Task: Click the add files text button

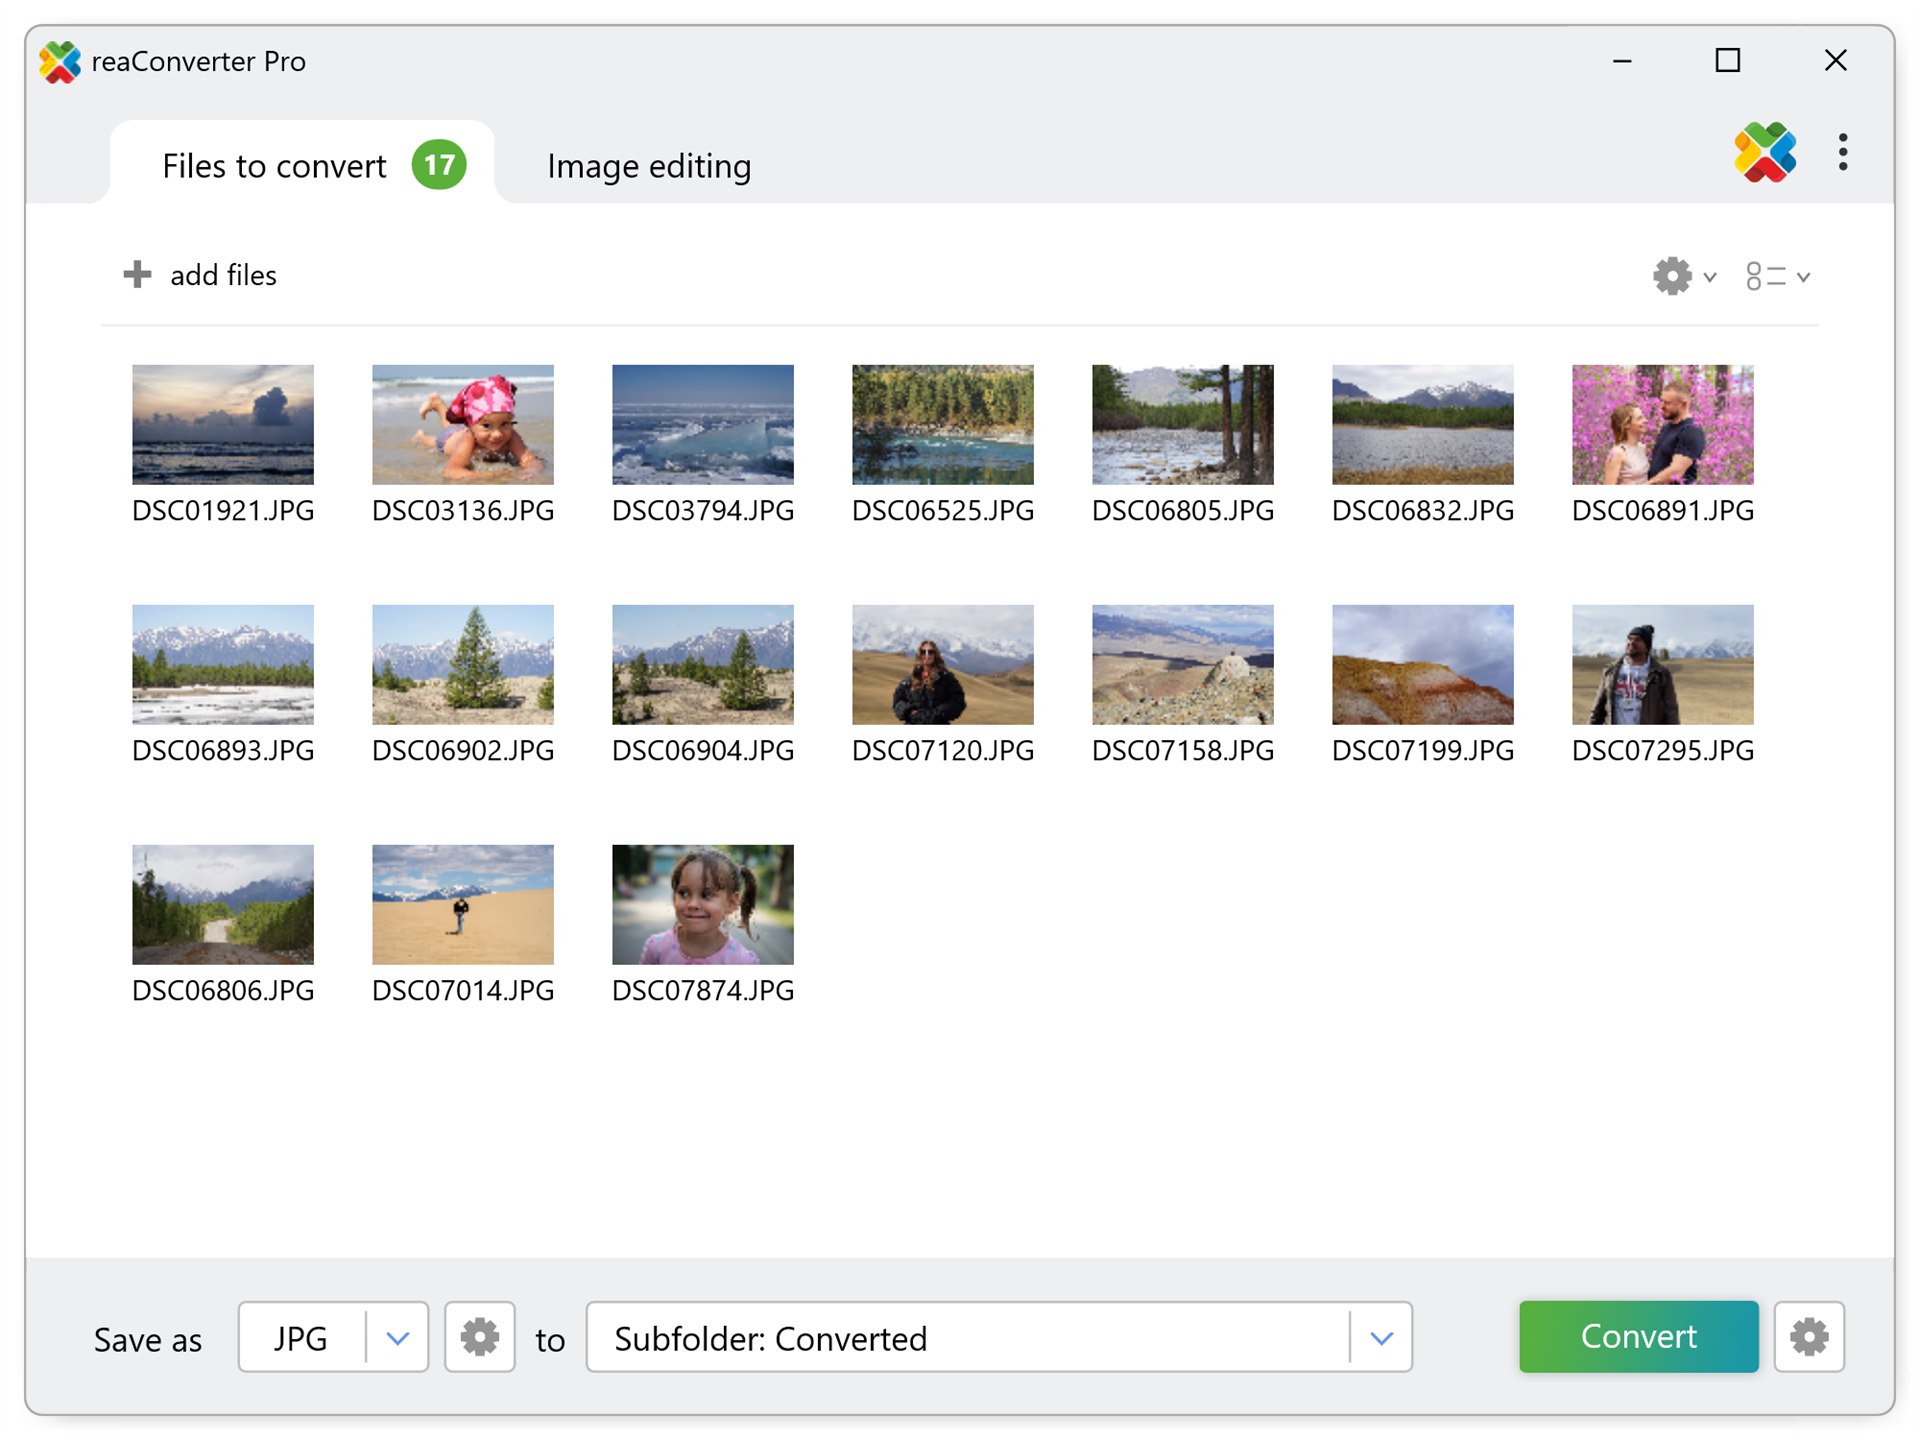Action: tap(223, 275)
